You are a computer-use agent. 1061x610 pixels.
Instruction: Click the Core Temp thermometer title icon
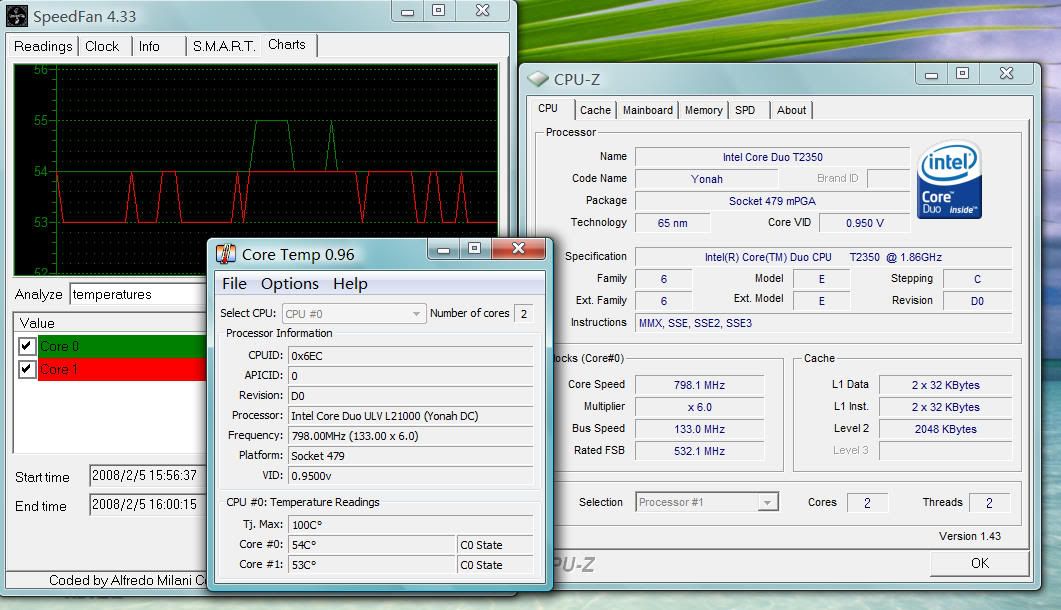pos(225,254)
